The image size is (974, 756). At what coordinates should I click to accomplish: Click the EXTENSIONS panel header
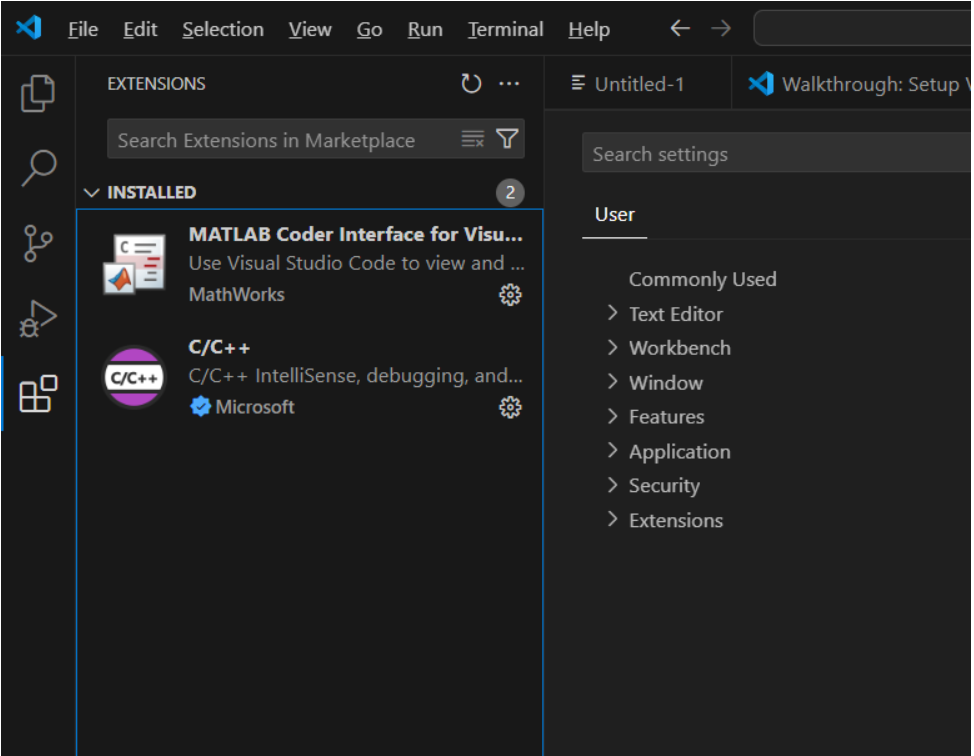pyautogui.click(x=157, y=84)
